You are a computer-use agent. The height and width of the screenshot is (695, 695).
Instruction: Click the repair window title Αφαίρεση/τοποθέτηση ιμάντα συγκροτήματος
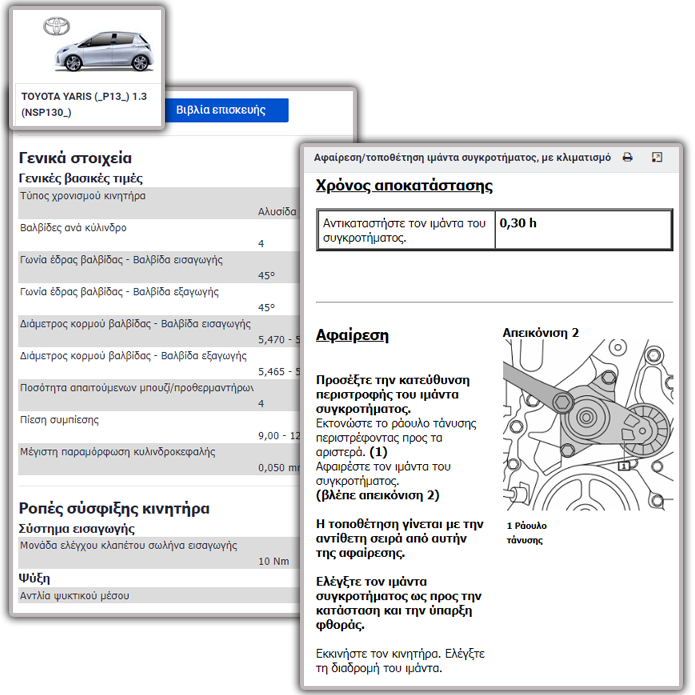[462, 157]
